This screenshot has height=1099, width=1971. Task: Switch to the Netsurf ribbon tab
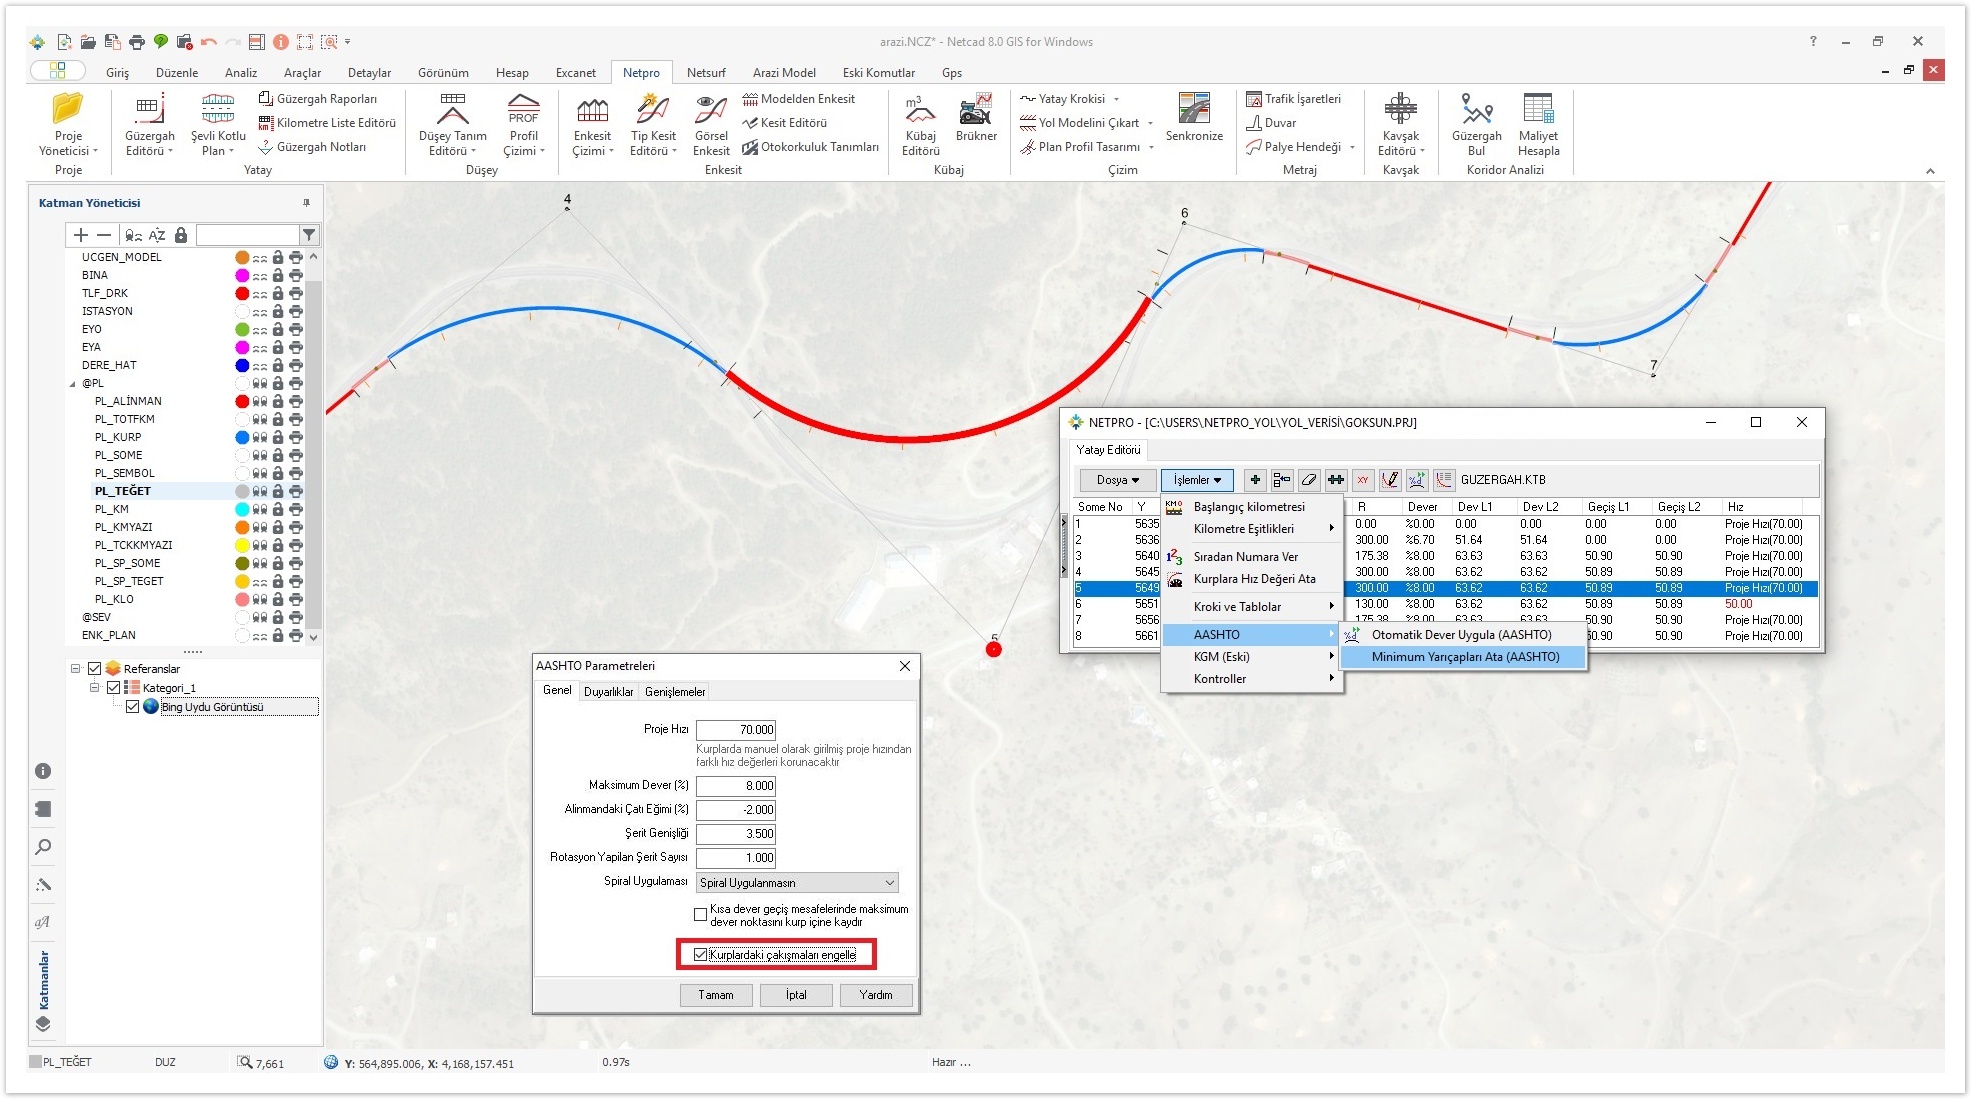(706, 72)
